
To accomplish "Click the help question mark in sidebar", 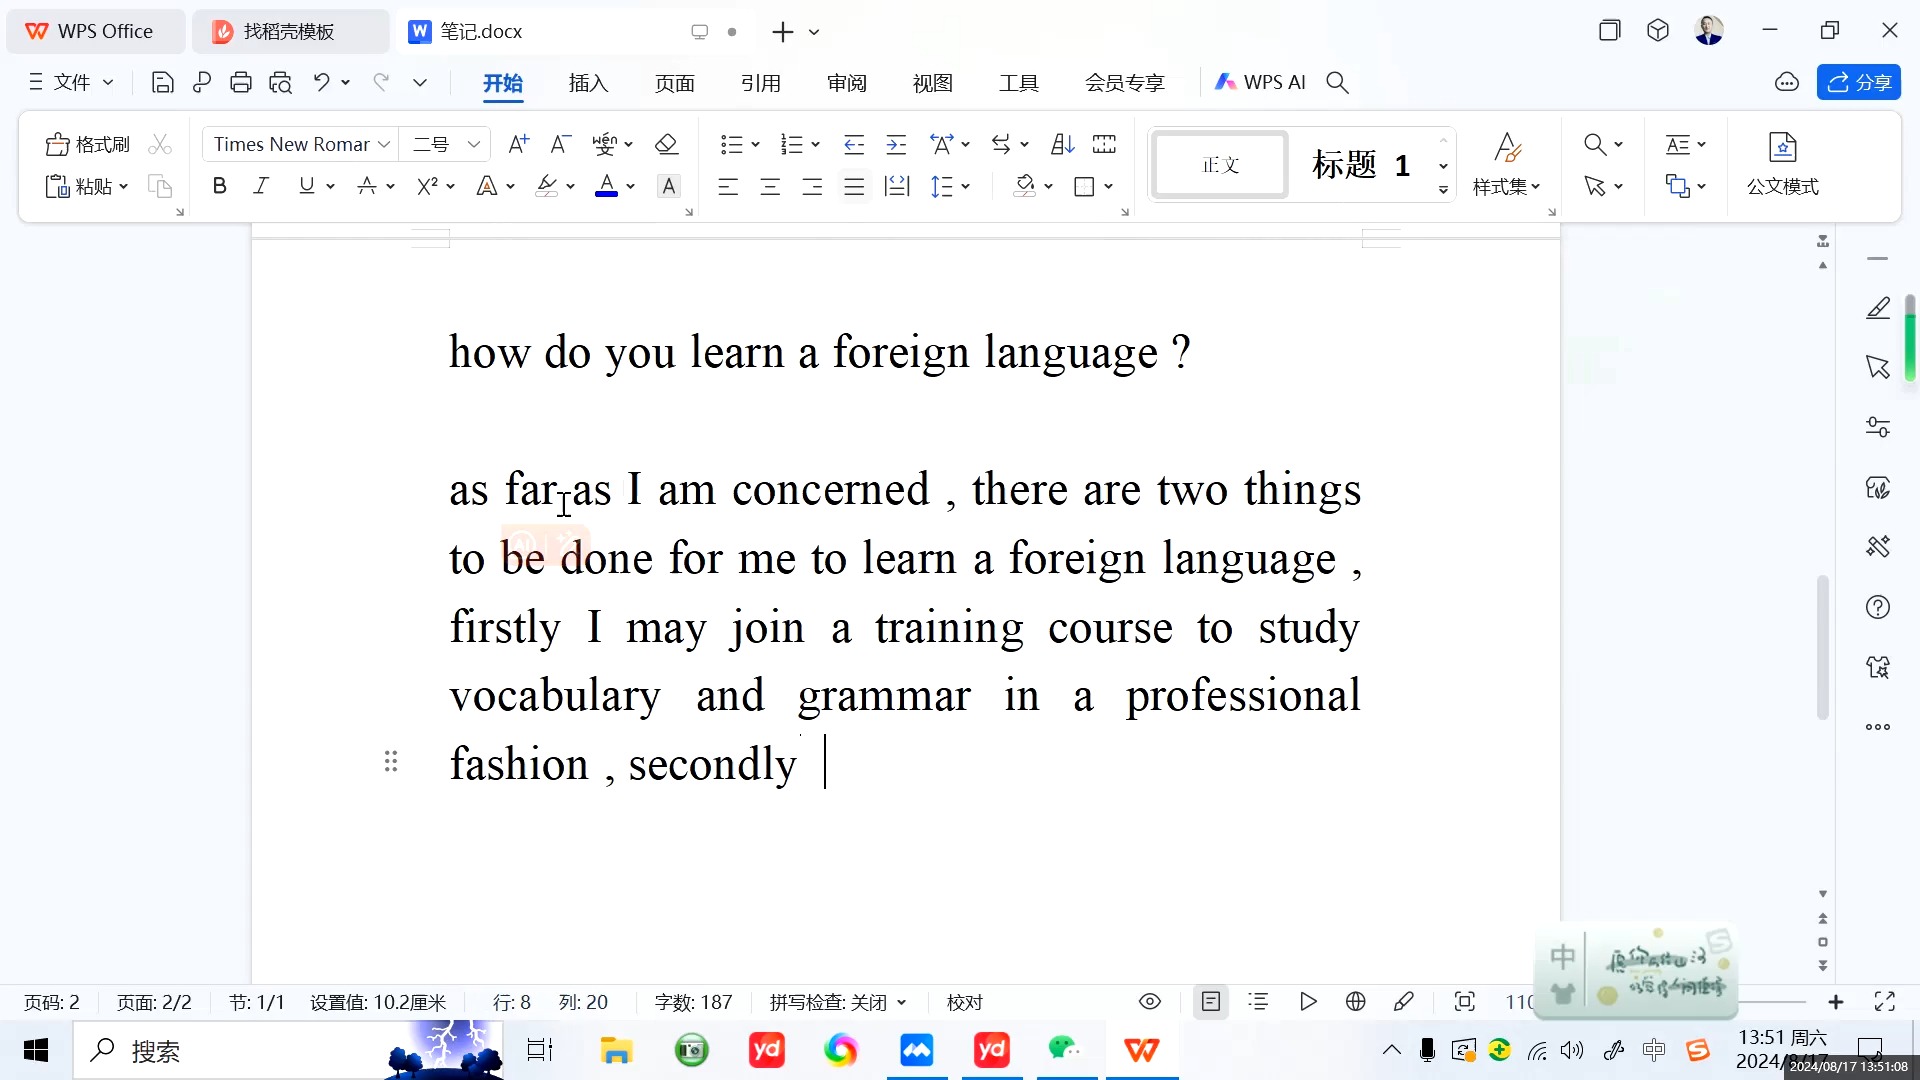I will tap(1878, 607).
